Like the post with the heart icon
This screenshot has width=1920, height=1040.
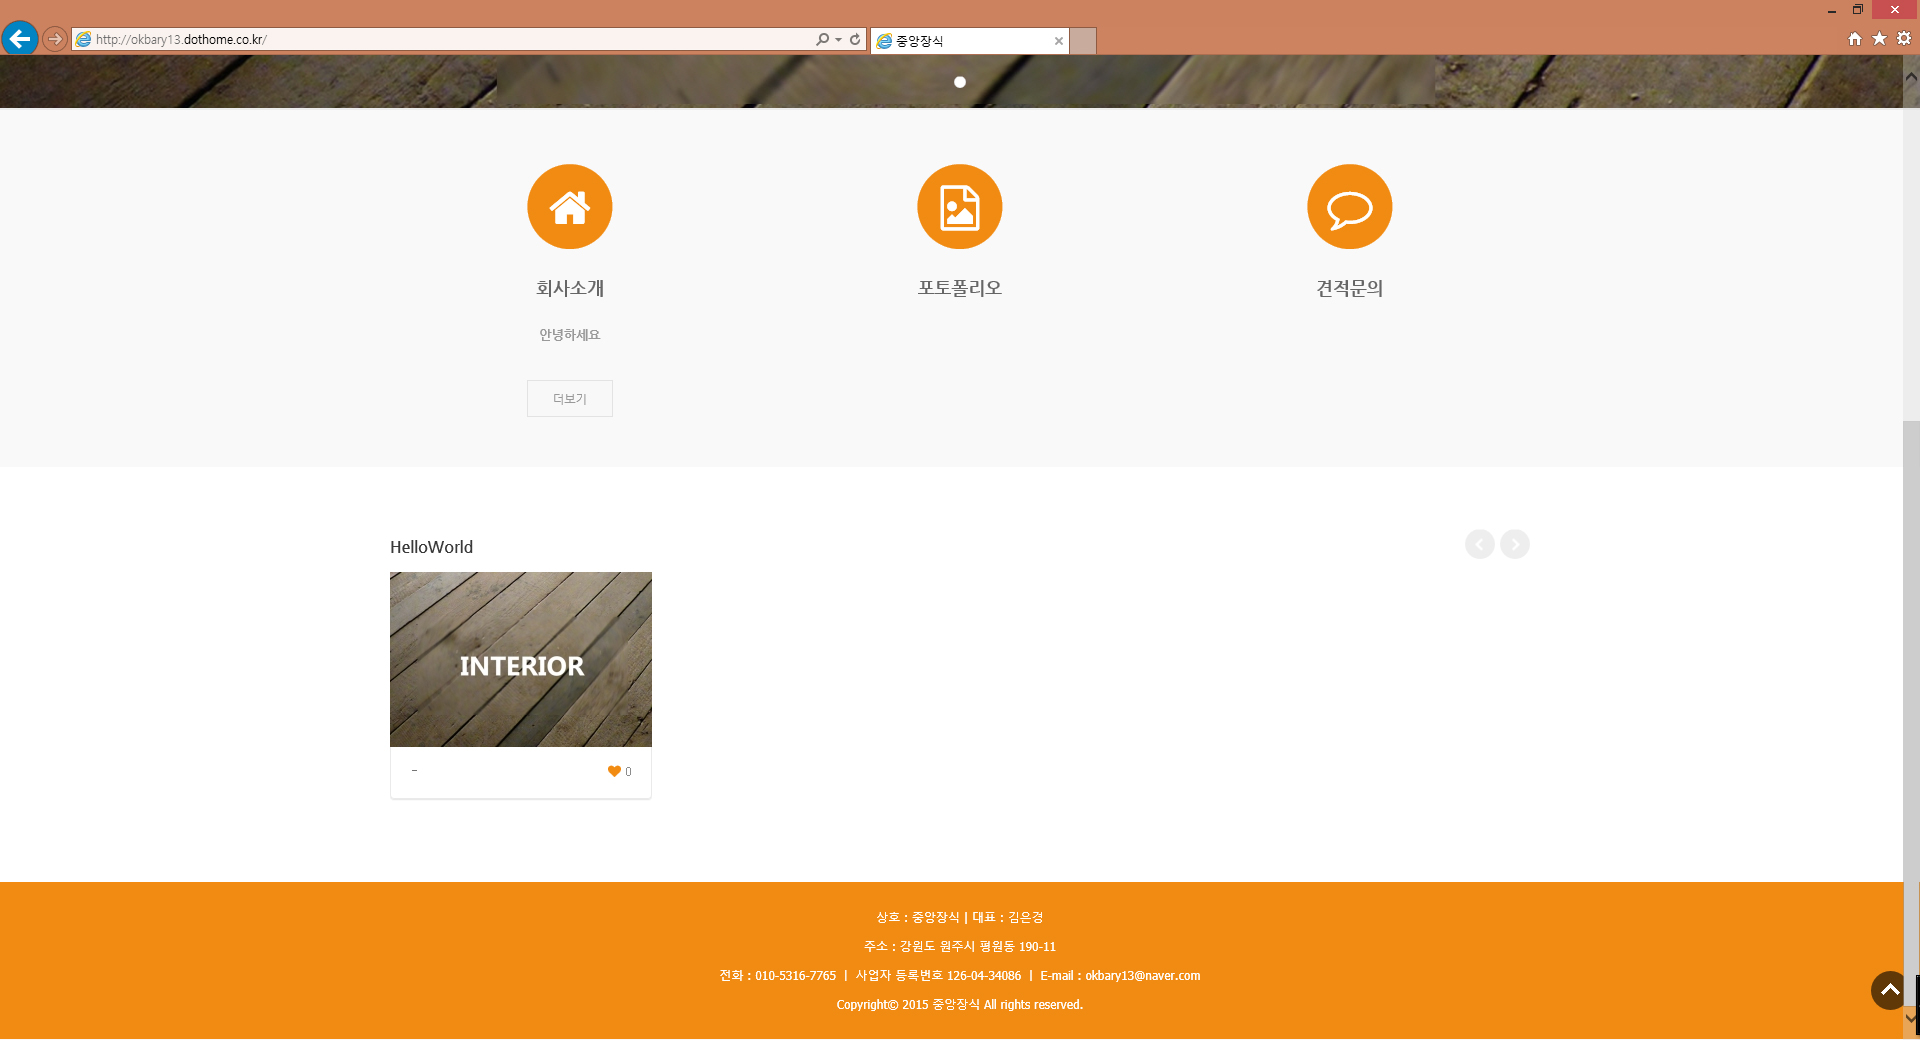click(614, 771)
